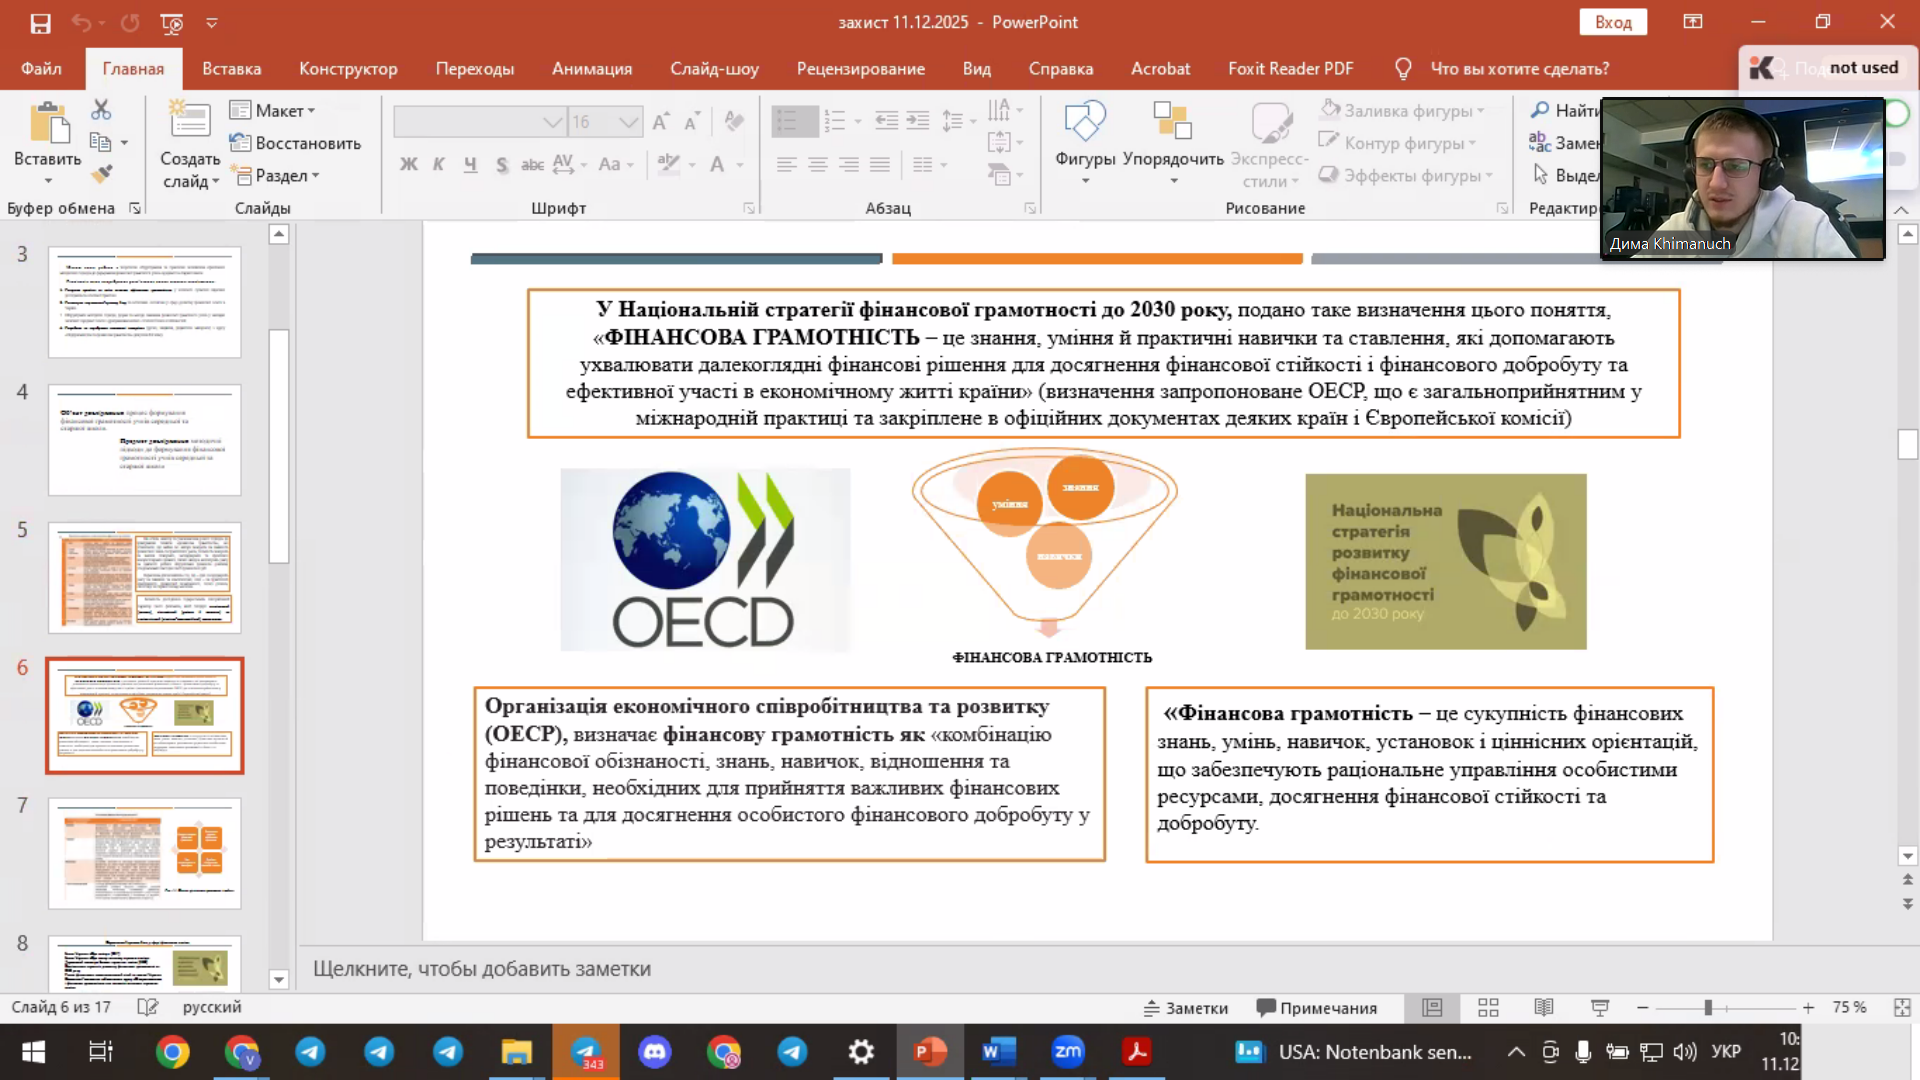Click the Cut scissors icon

point(101,109)
